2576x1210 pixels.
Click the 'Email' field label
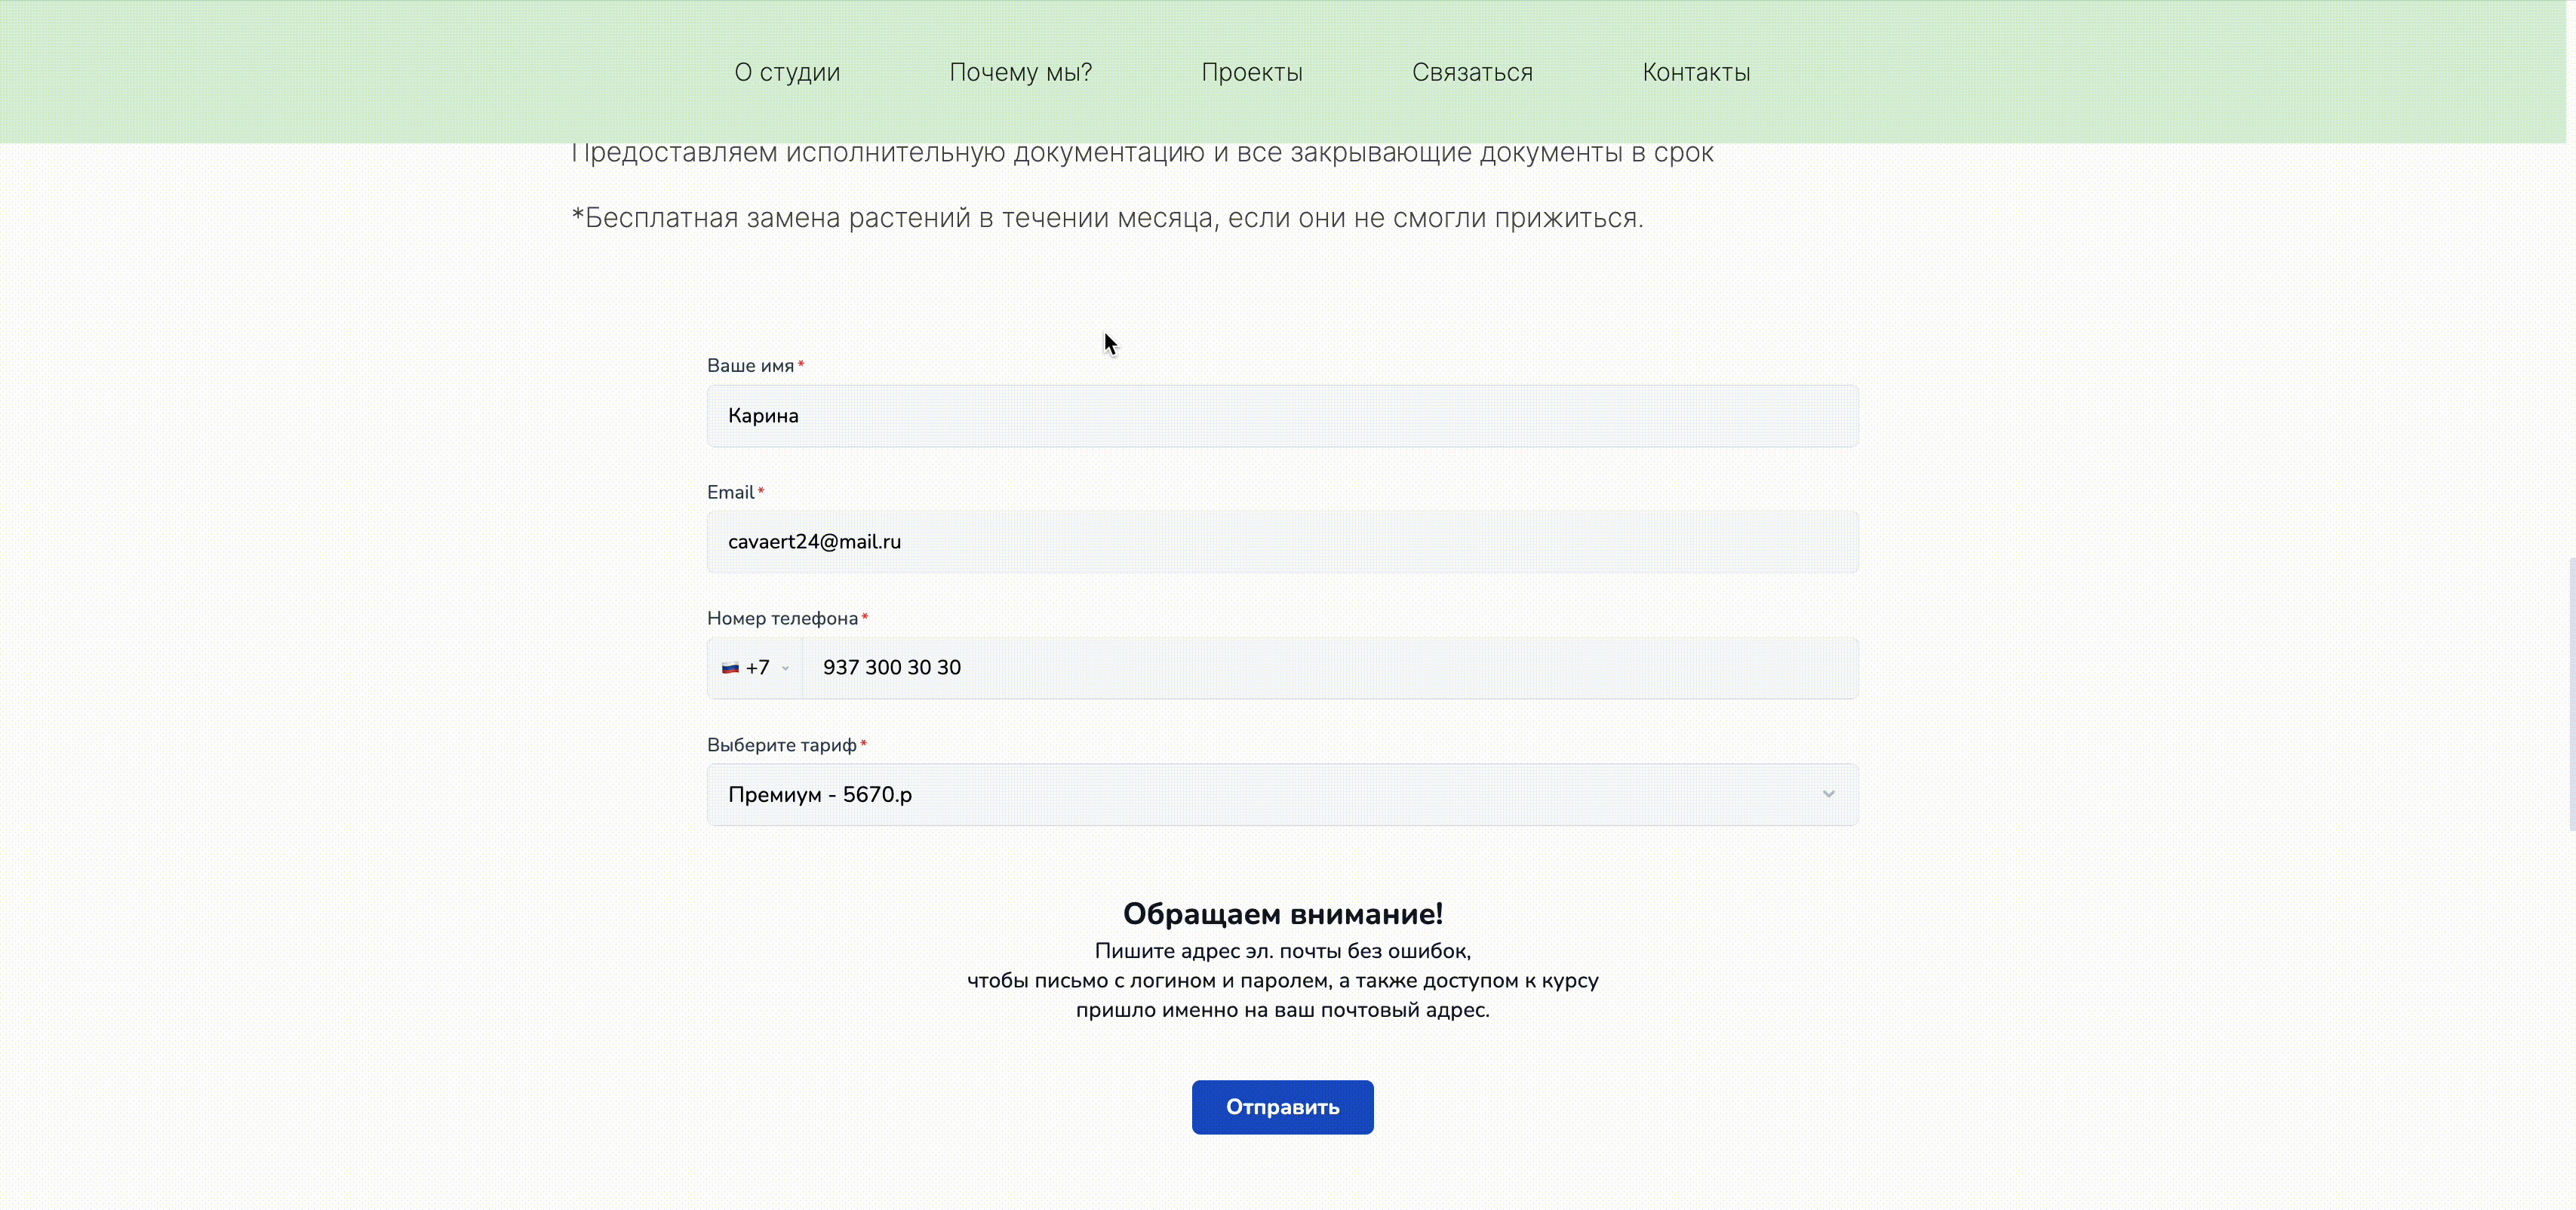(730, 492)
